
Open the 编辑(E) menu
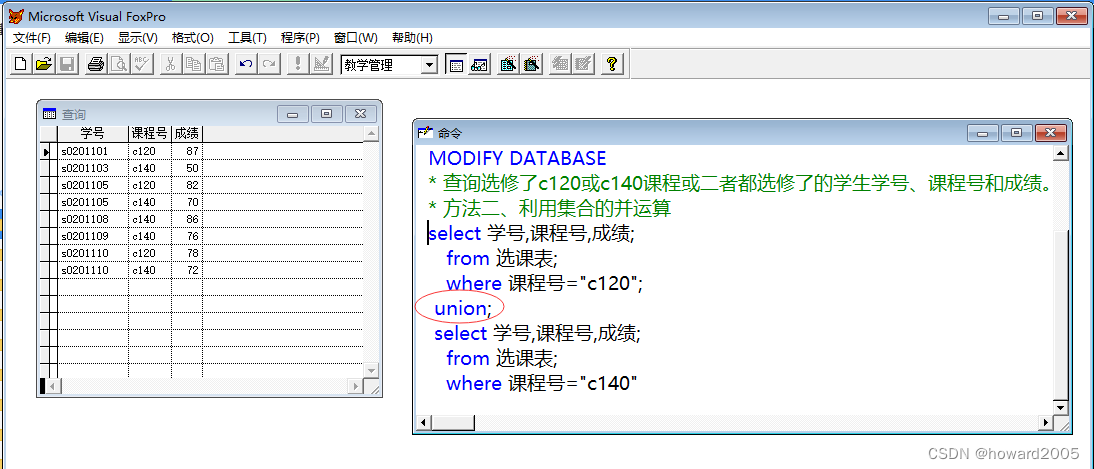[84, 38]
